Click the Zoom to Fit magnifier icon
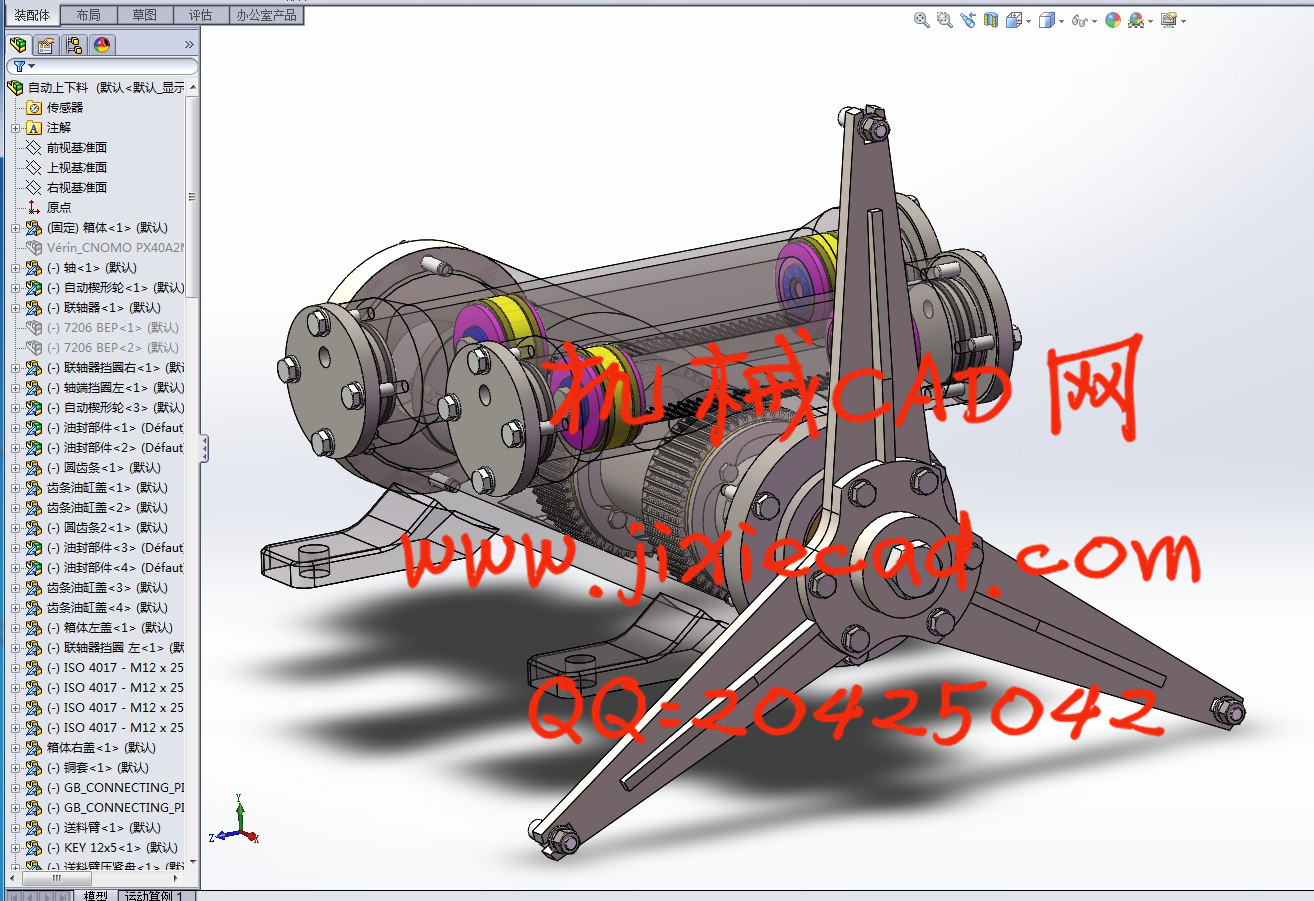 (921, 20)
